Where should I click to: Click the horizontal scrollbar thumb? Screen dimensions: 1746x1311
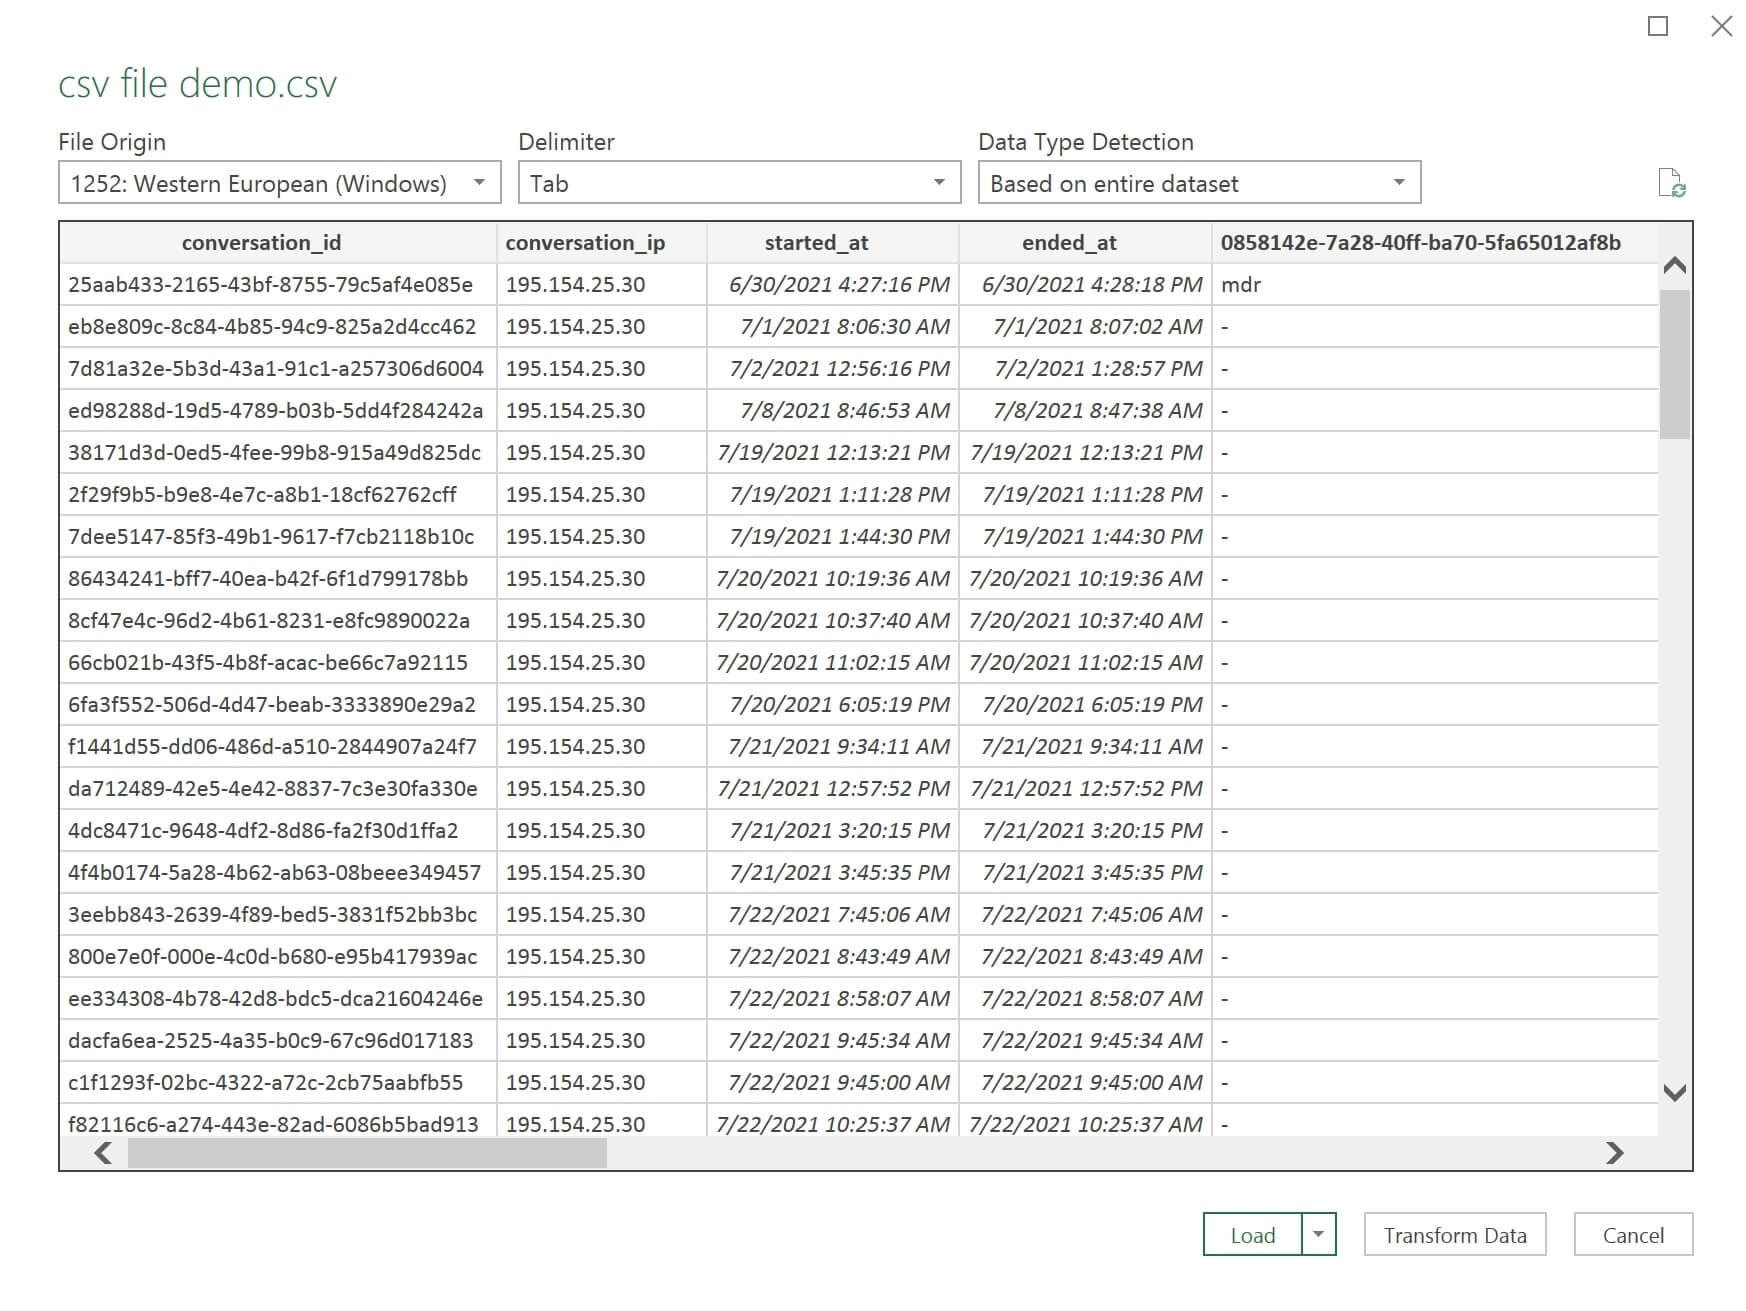367,1153
